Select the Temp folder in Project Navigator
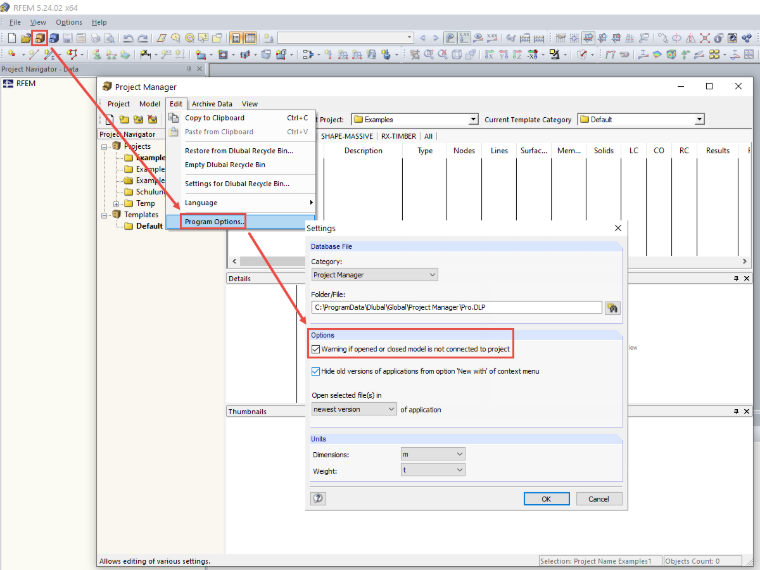 click(145, 204)
